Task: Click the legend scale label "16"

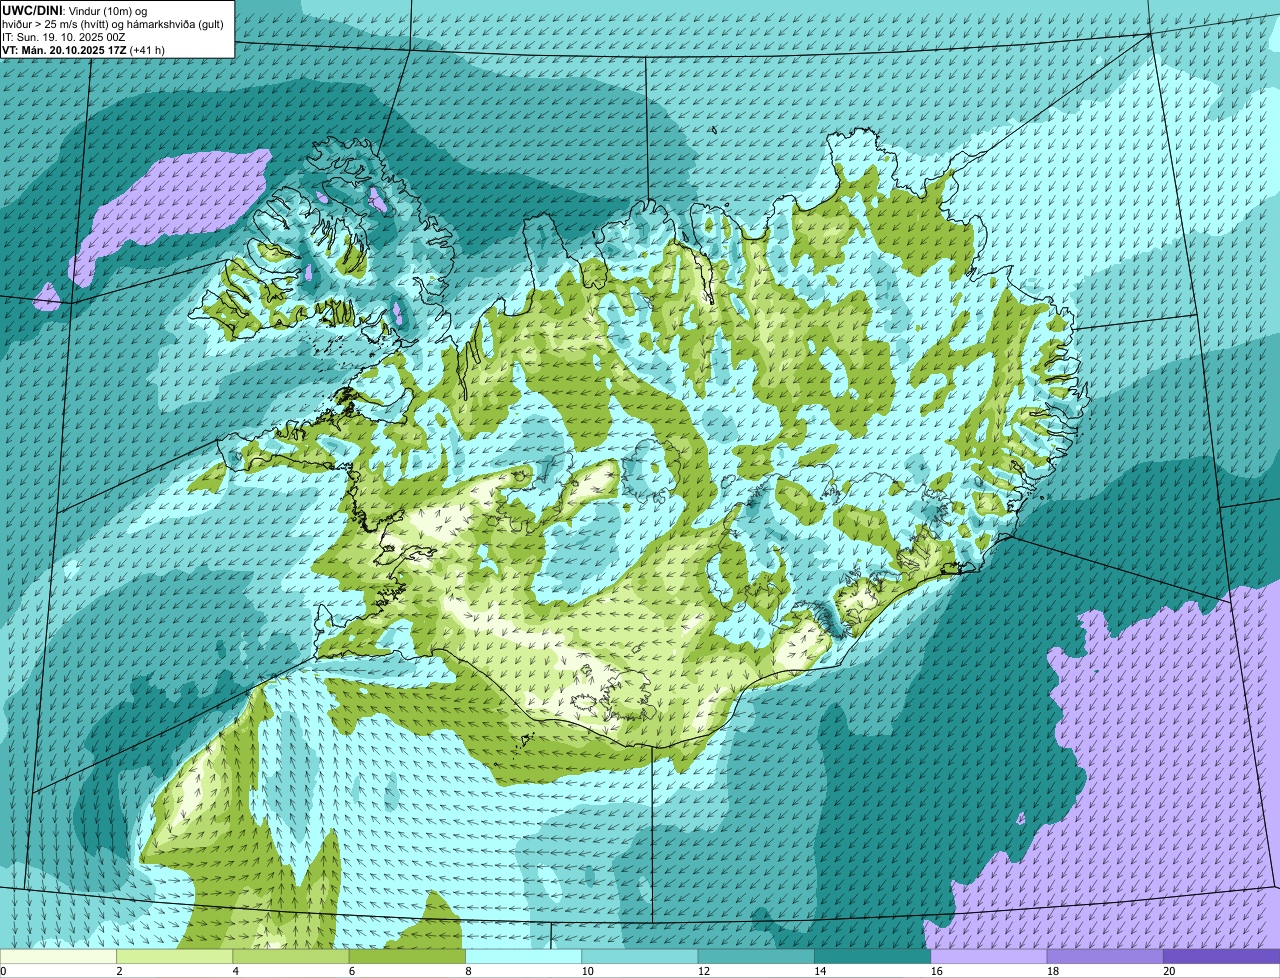Action: coord(936,971)
